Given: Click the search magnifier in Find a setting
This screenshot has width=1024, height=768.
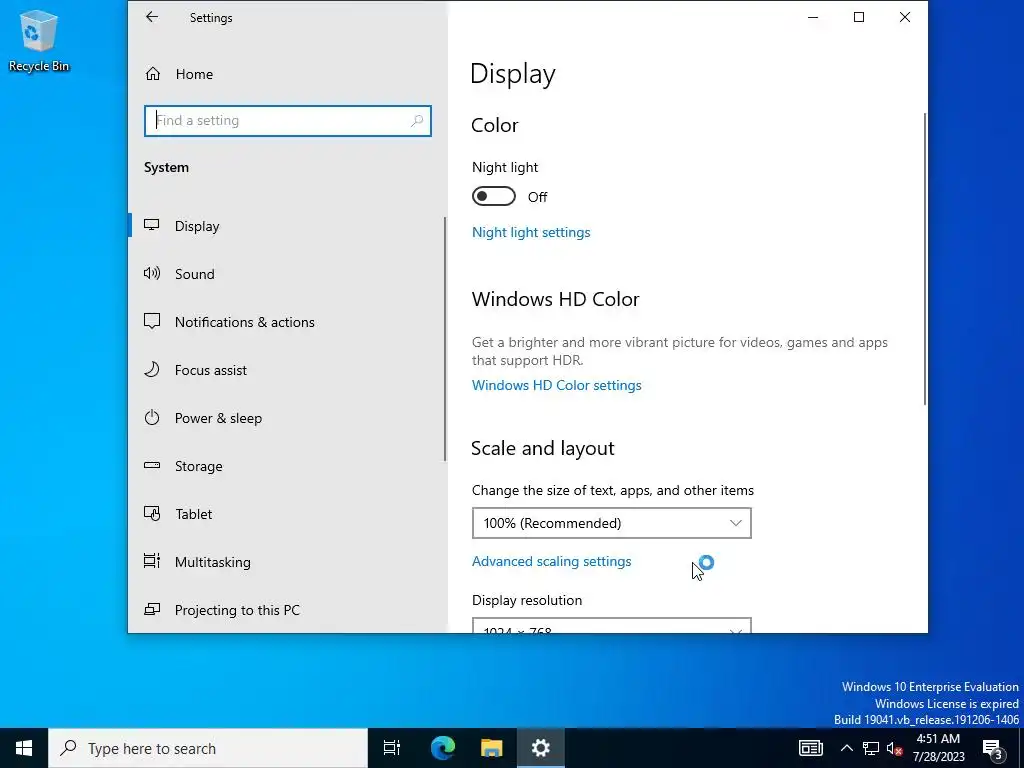Looking at the screenshot, I should coord(417,121).
